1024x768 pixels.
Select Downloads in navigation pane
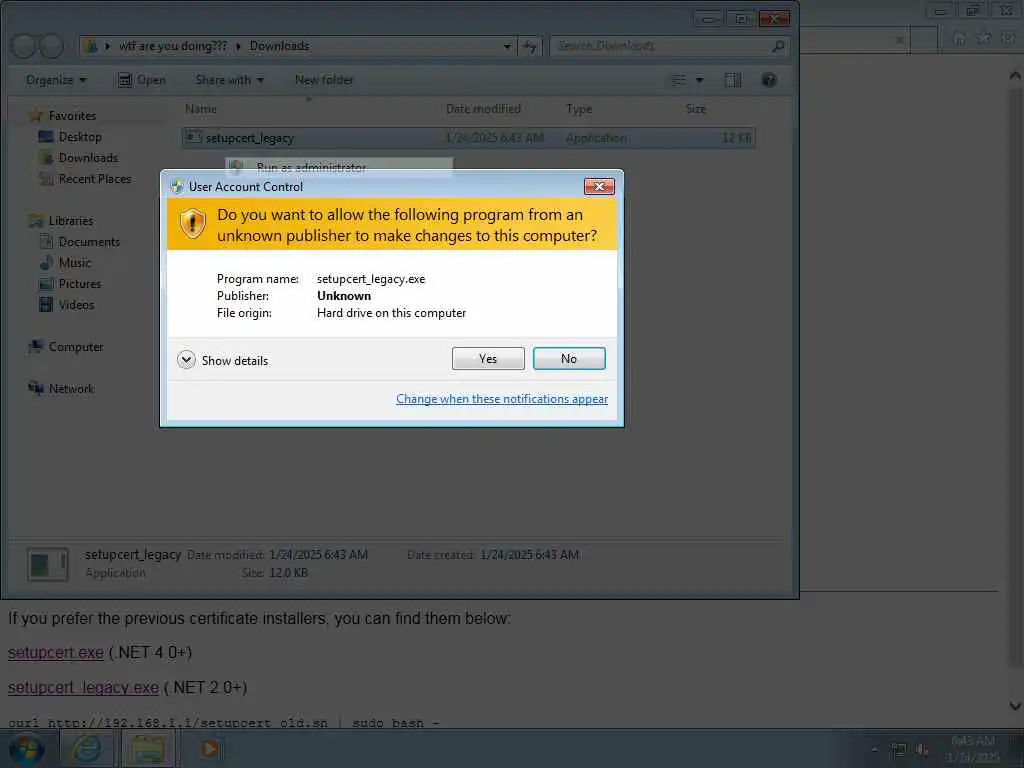(88, 157)
